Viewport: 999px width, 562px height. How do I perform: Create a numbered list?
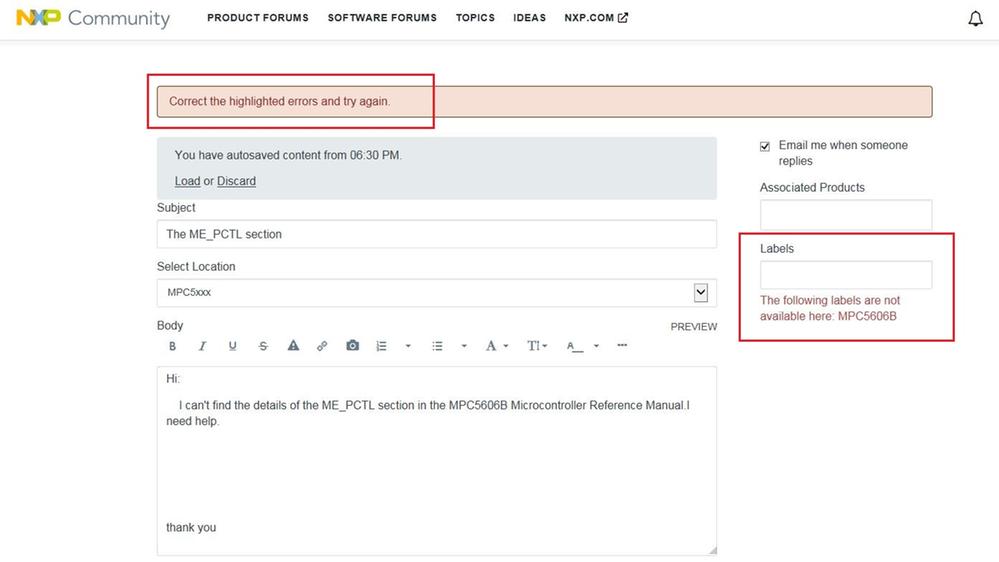click(381, 346)
